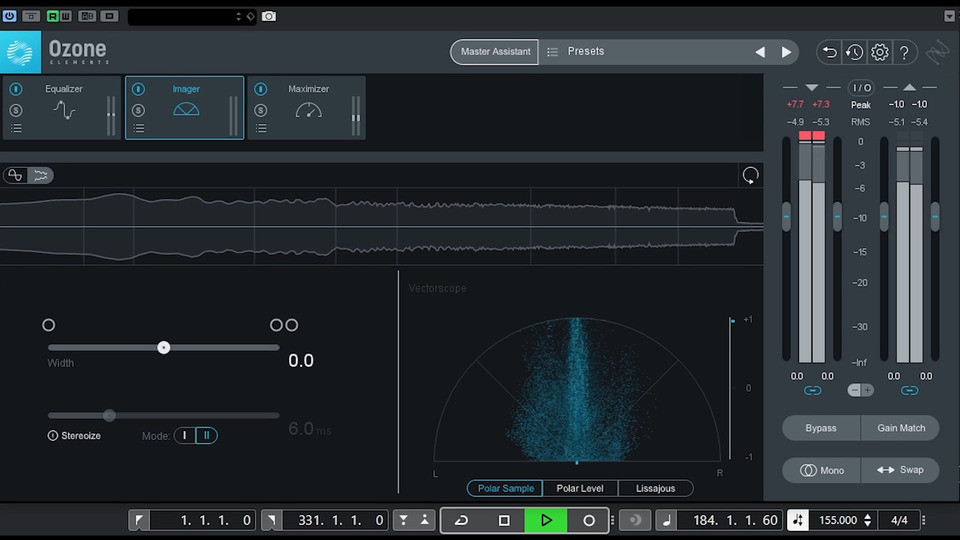Image resolution: width=960 pixels, height=540 pixels.
Task: Toggle the W write automation button
Action: pos(66,16)
